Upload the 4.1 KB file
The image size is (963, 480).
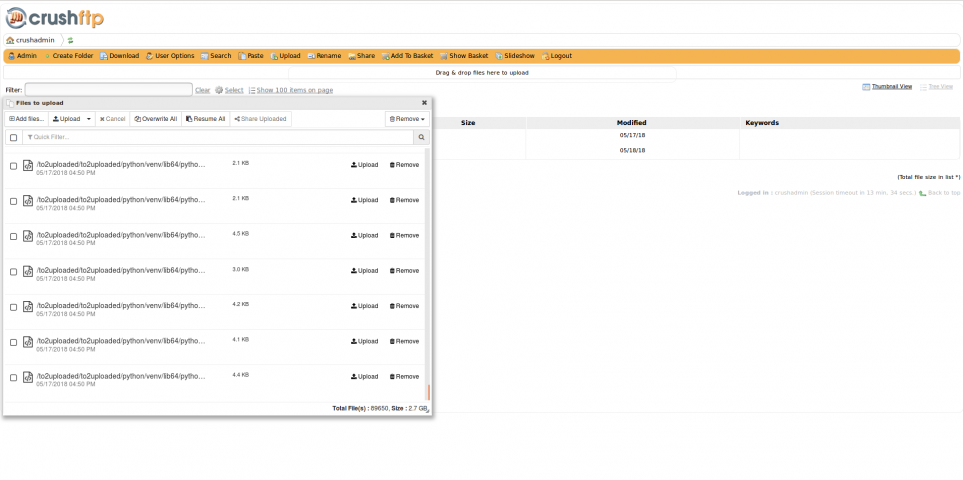[365, 341]
